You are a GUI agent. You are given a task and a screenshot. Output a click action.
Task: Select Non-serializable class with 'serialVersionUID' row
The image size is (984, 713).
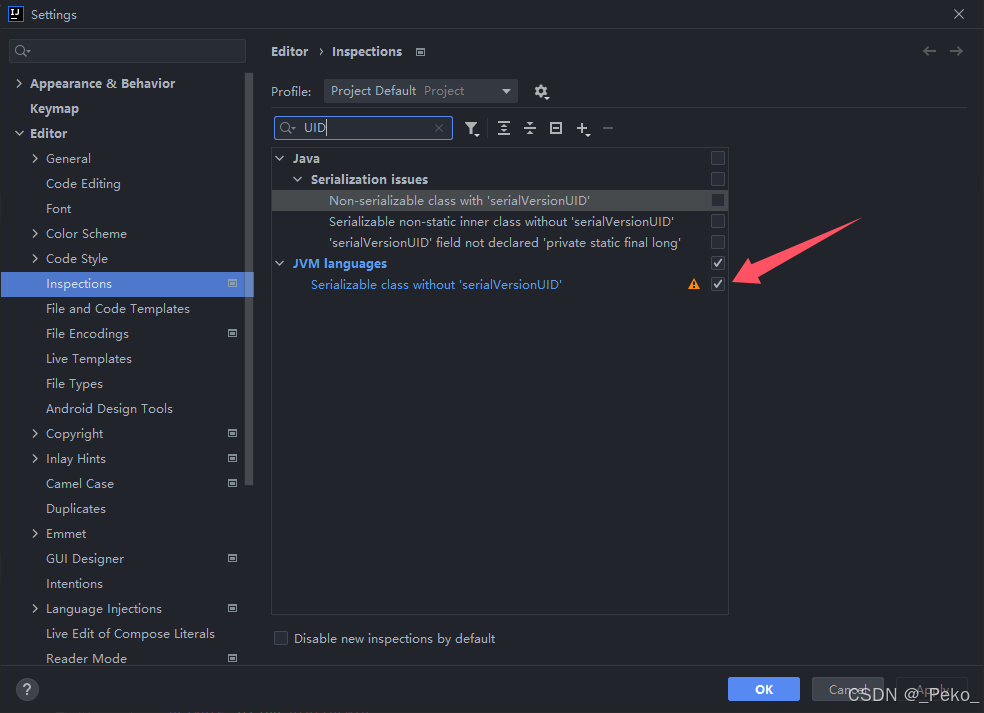[500, 200]
